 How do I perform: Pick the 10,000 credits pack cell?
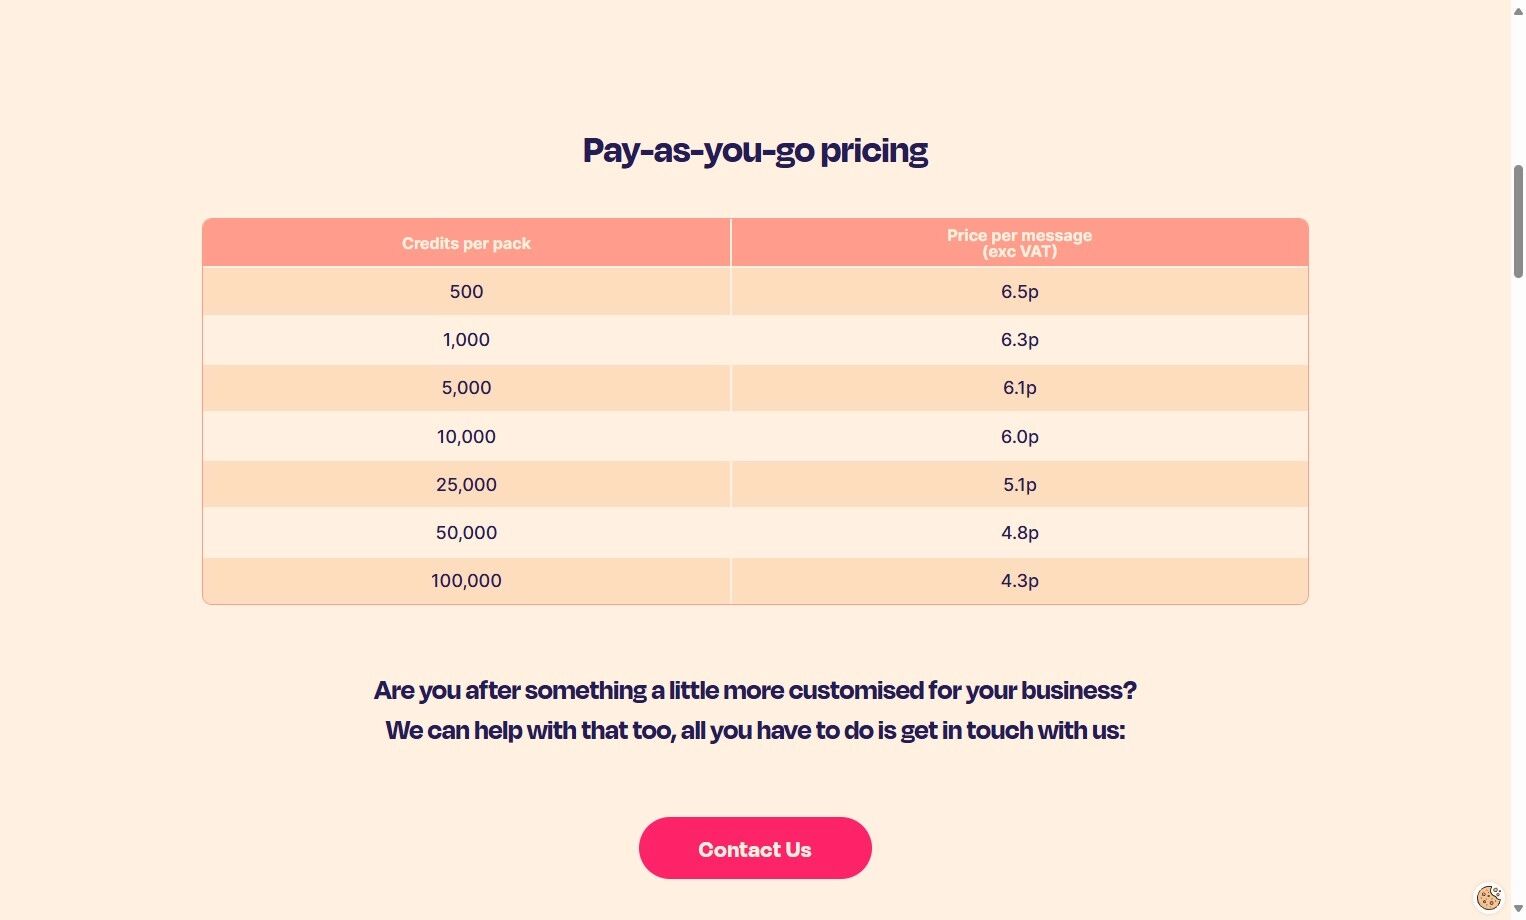click(x=466, y=437)
